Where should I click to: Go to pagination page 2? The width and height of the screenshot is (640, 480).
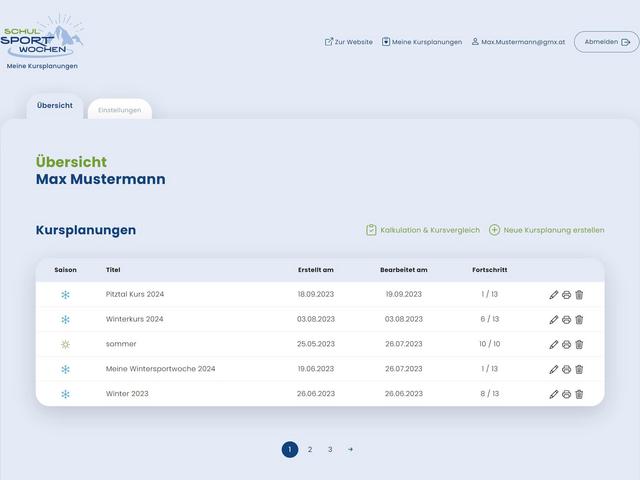[x=310, y=449]
